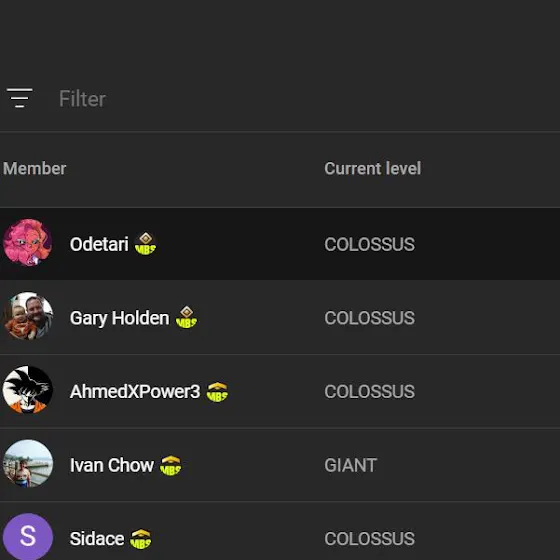Select the Ivan Chow member name
Image resolution: width=560 pixels, height=560 pixels.
112,465
